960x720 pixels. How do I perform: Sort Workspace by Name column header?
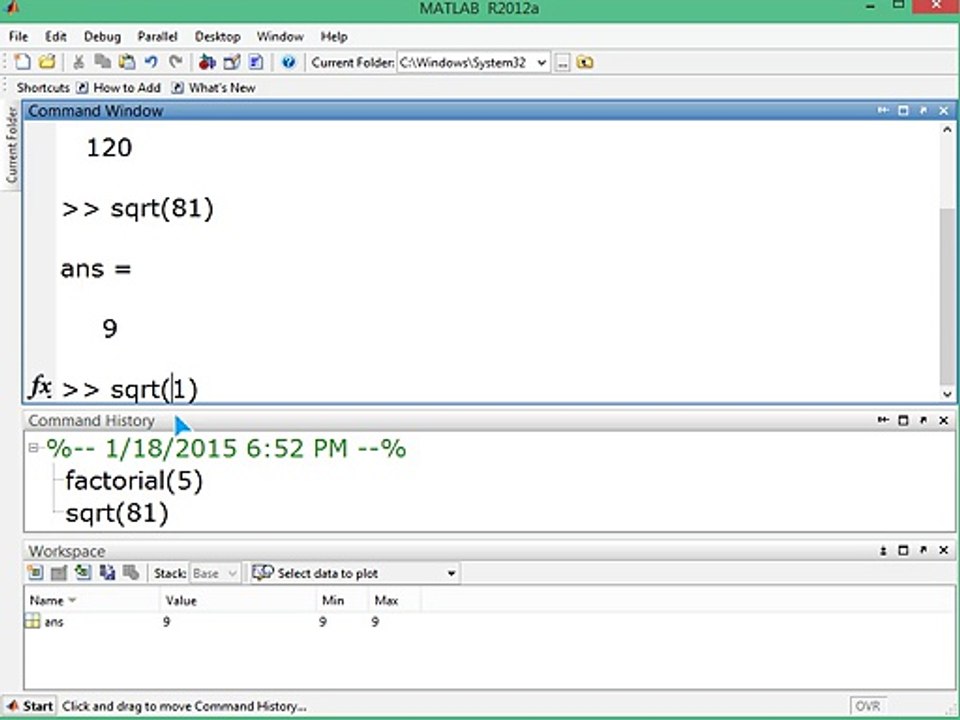(92, 601)
